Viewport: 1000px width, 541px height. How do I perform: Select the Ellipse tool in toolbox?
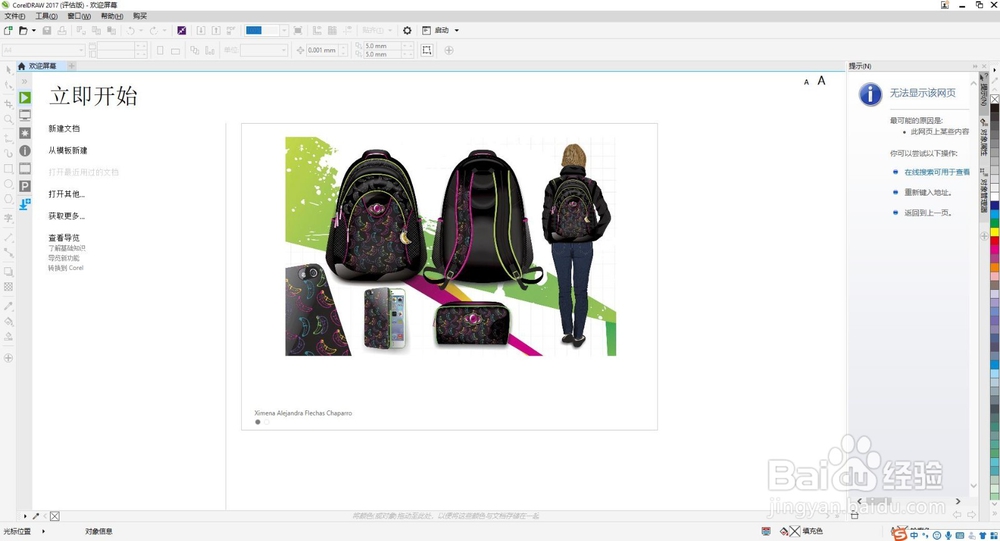pyautogui.click(x=8, y=184)
